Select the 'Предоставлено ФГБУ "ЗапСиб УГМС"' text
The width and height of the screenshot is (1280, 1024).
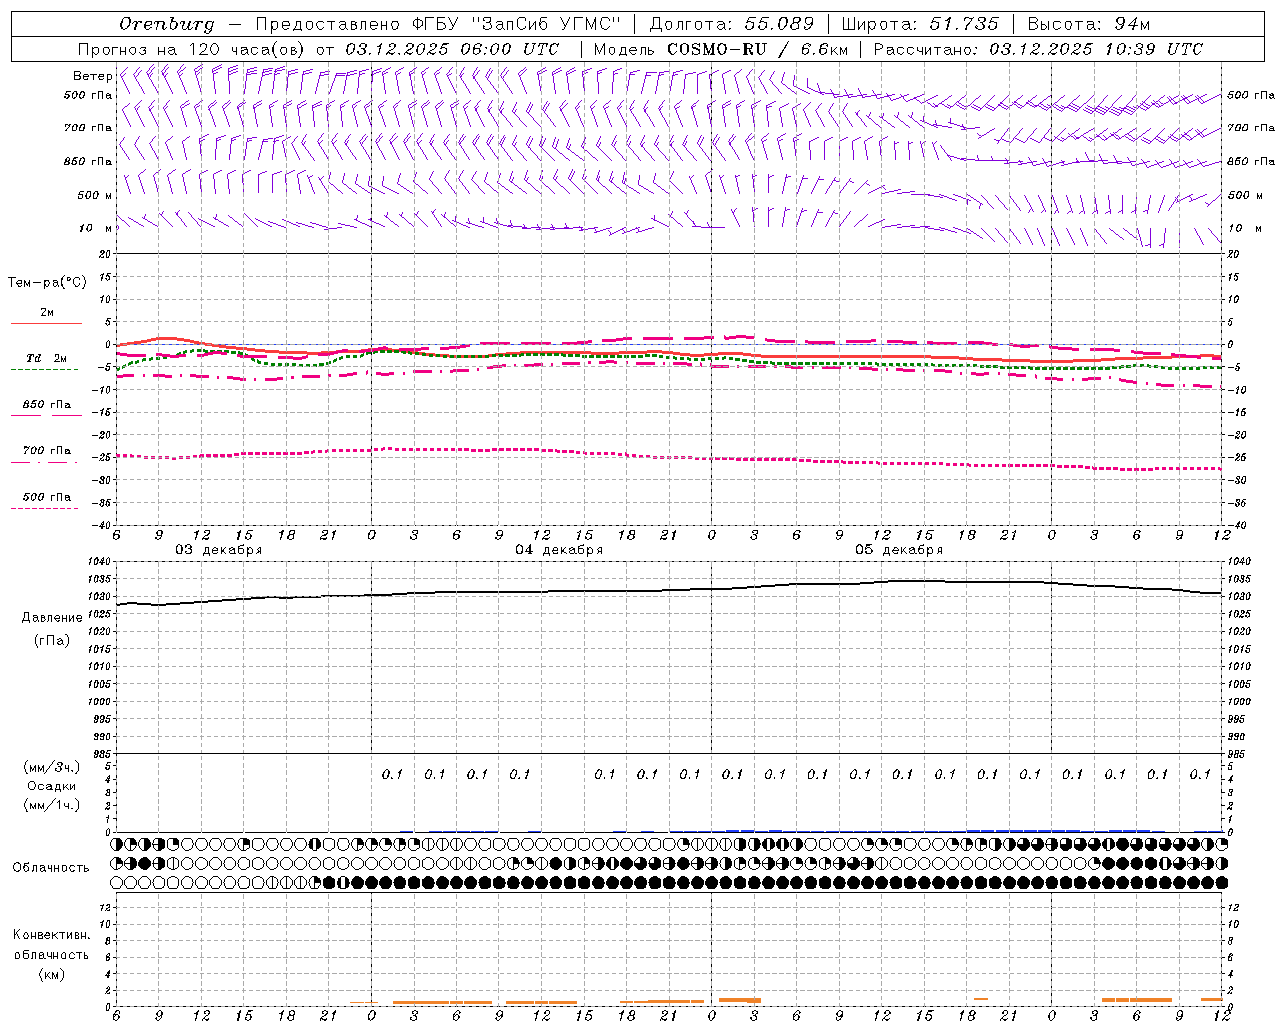[x=438, y=24]
